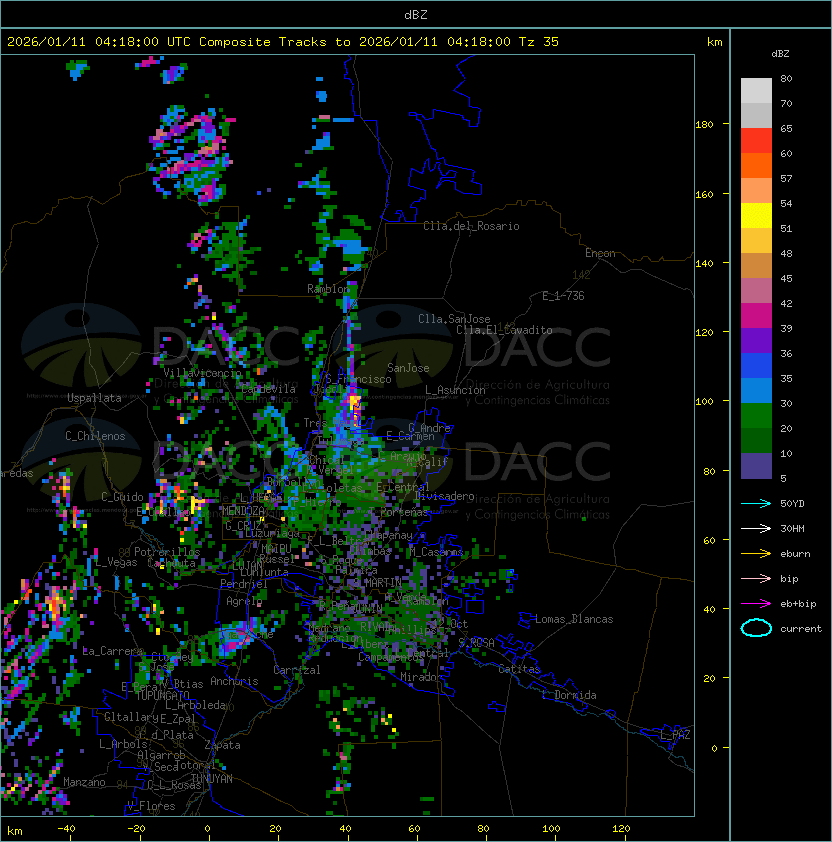The height and width of the screenshot is (842, 832).
Task: Pick the magenta 39-42 dBZ swatch
Action: coord(756,315)
